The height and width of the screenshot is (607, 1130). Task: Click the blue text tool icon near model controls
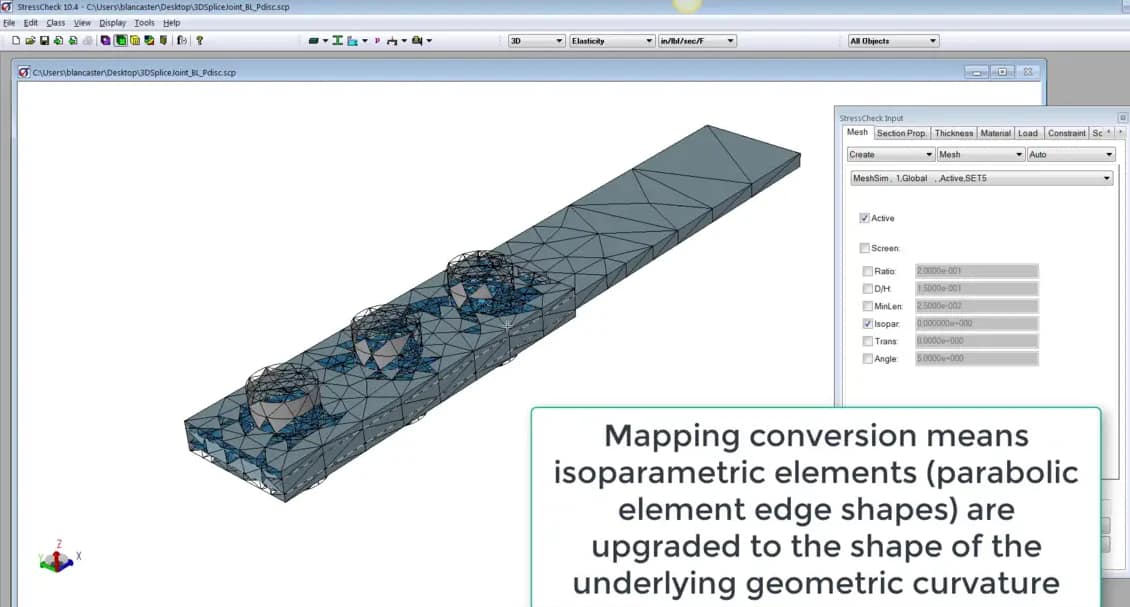[351, 40]
